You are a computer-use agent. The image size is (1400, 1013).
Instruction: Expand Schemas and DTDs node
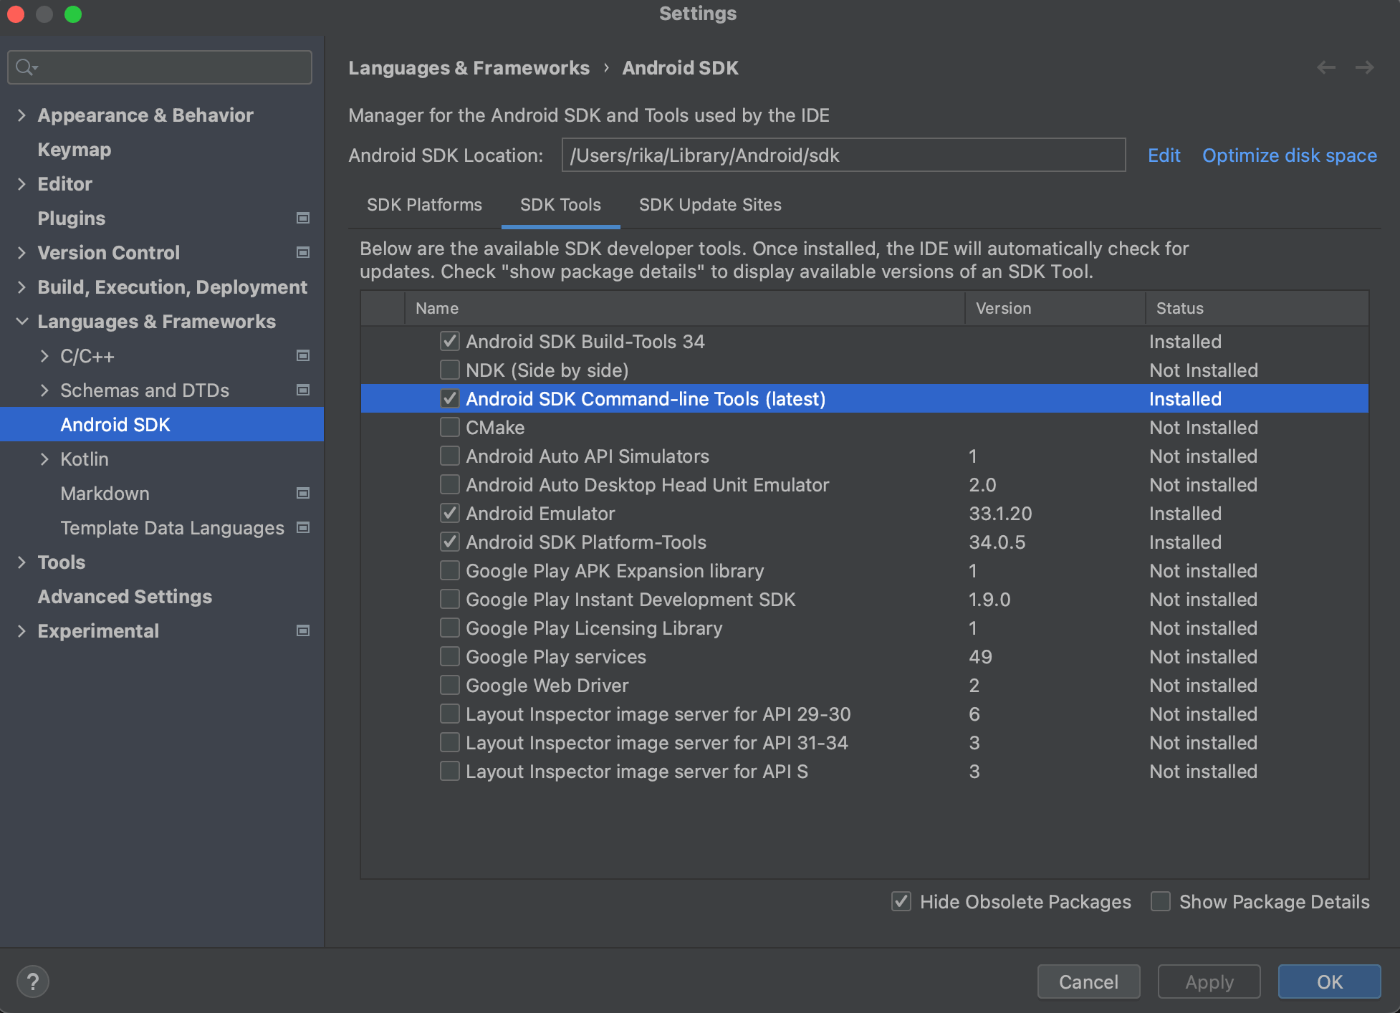coord(44,390)
